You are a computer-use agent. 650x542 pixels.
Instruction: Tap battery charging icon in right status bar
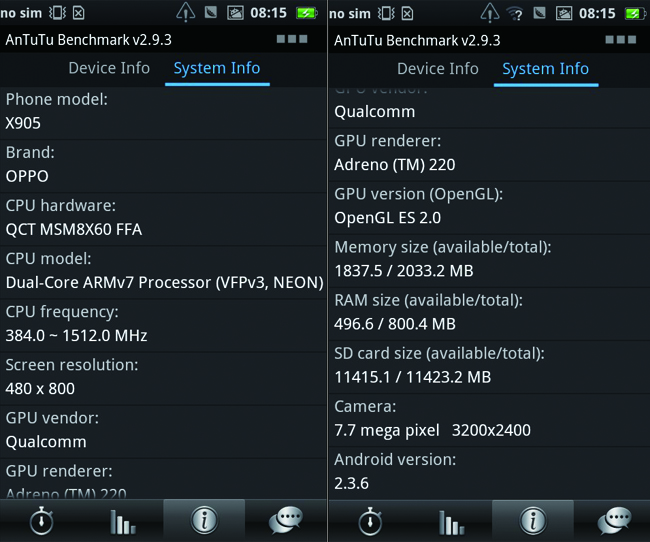[635, 14]
